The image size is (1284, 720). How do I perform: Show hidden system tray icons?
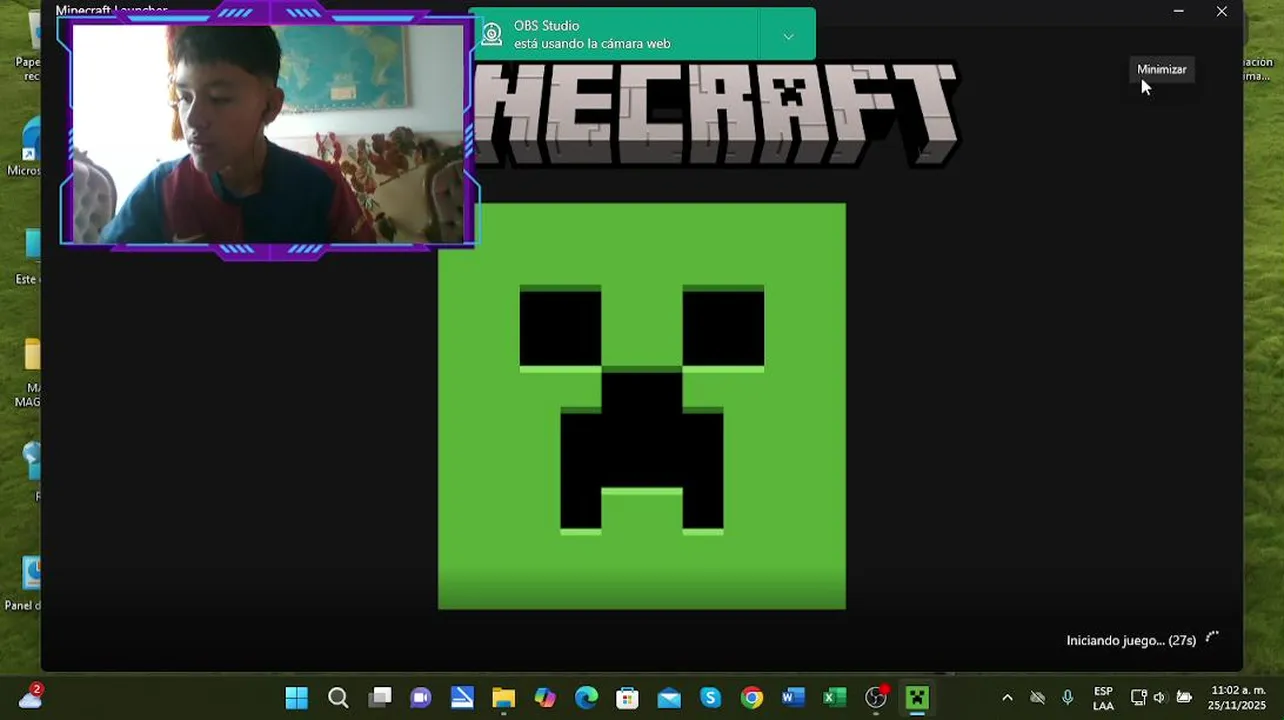1007,697
